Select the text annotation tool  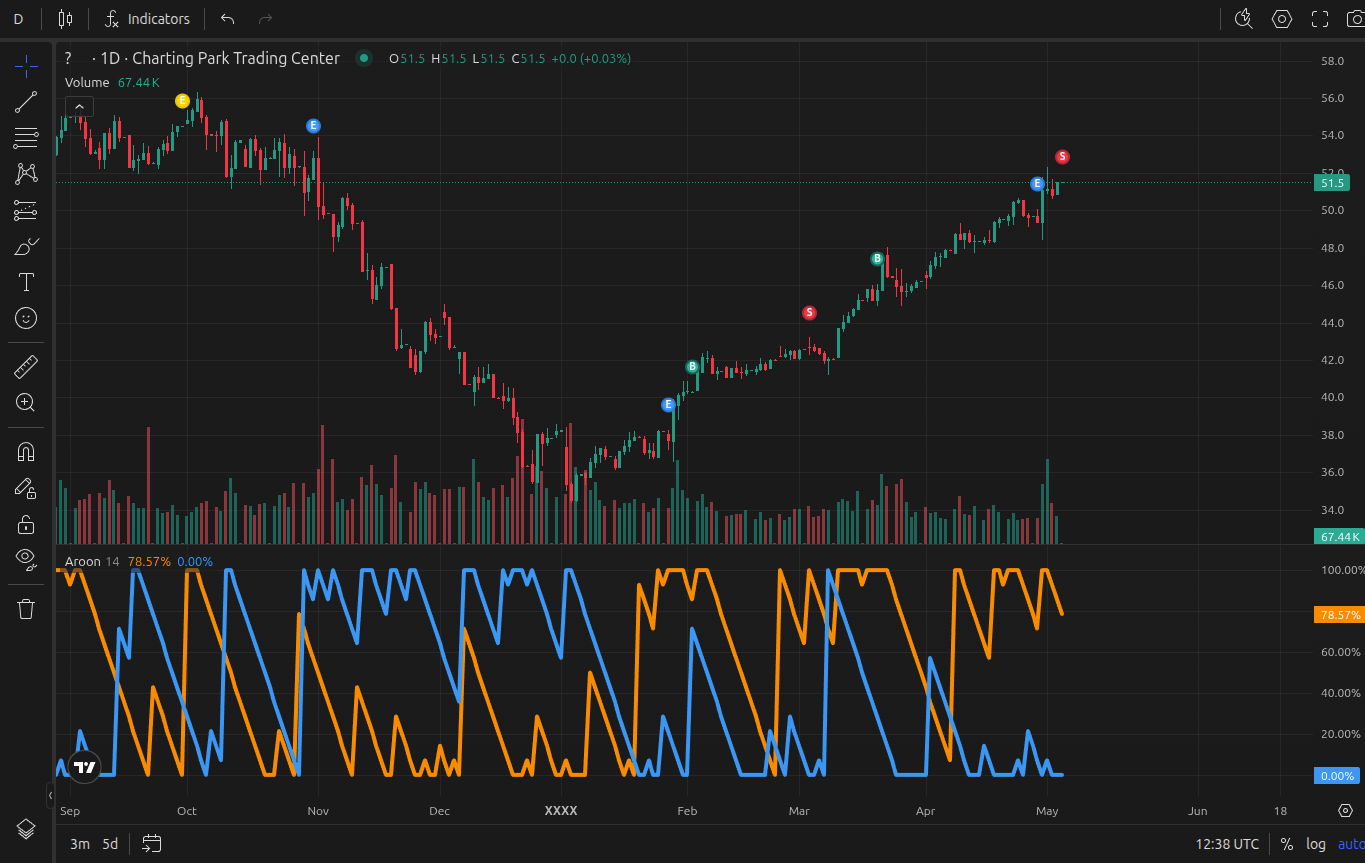click(26, 282)
